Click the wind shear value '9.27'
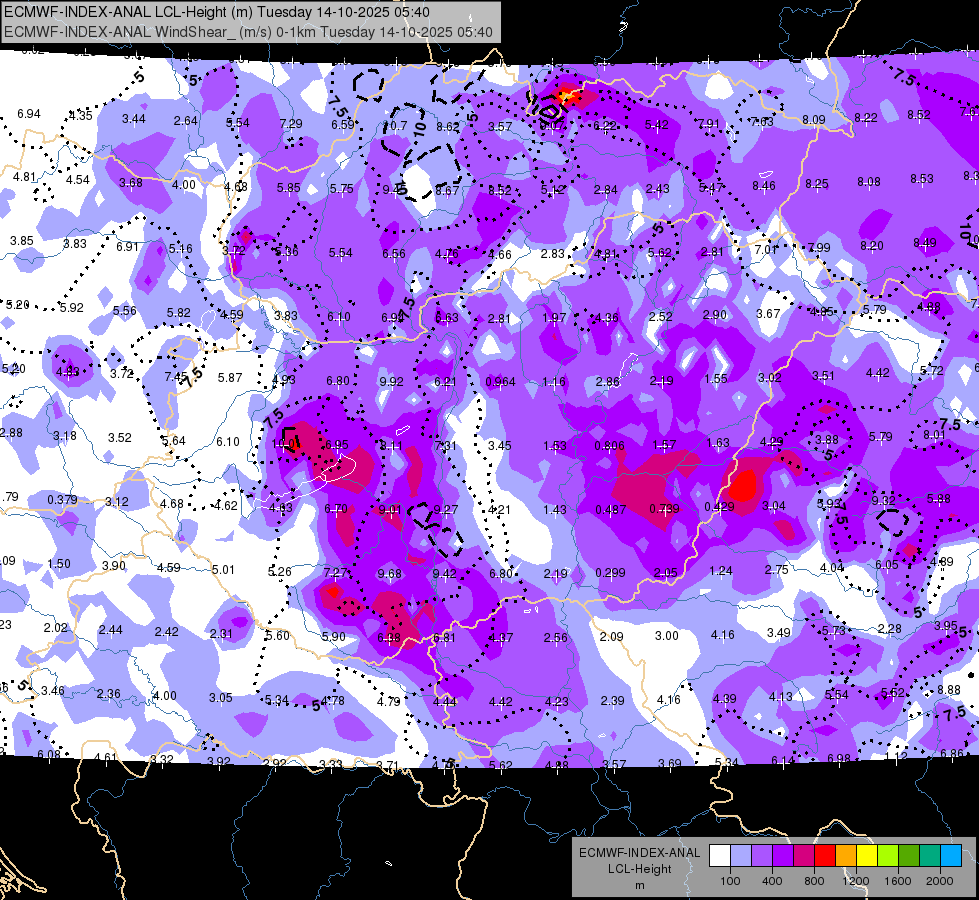Viewport: 979px width, 900px height. [x=446, y=510]
